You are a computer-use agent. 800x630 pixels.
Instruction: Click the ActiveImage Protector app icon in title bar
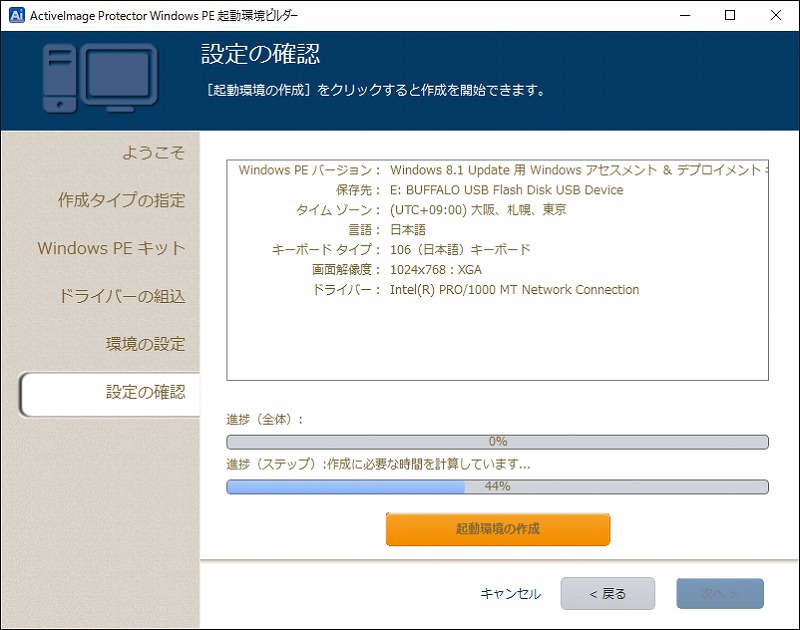[x=16, y=15]
